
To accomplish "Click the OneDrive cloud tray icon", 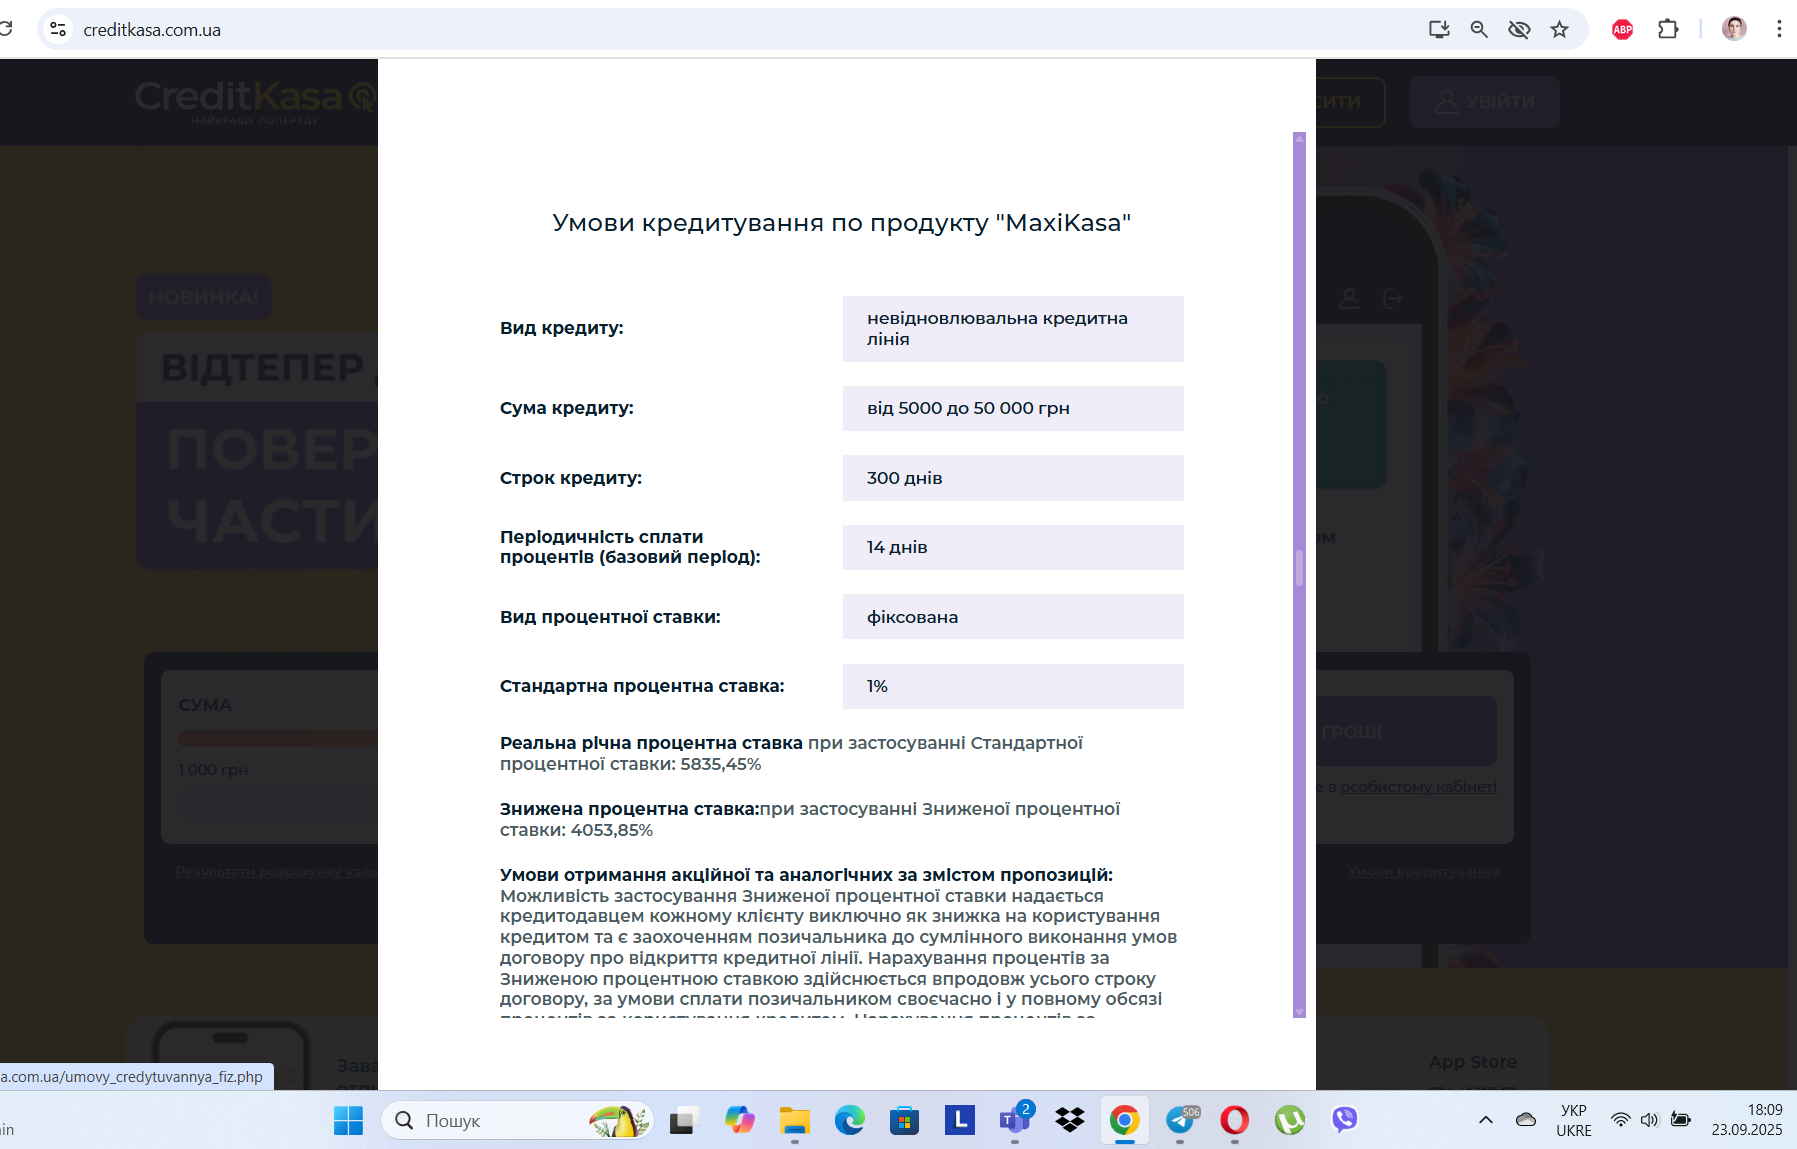I will pos(1526,1120).
